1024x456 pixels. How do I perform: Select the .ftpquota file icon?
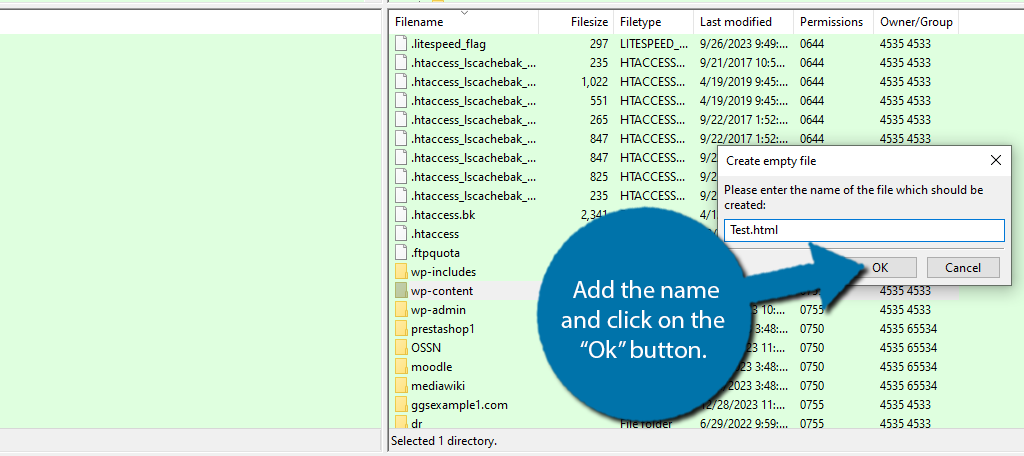click(x=401, y=253)
